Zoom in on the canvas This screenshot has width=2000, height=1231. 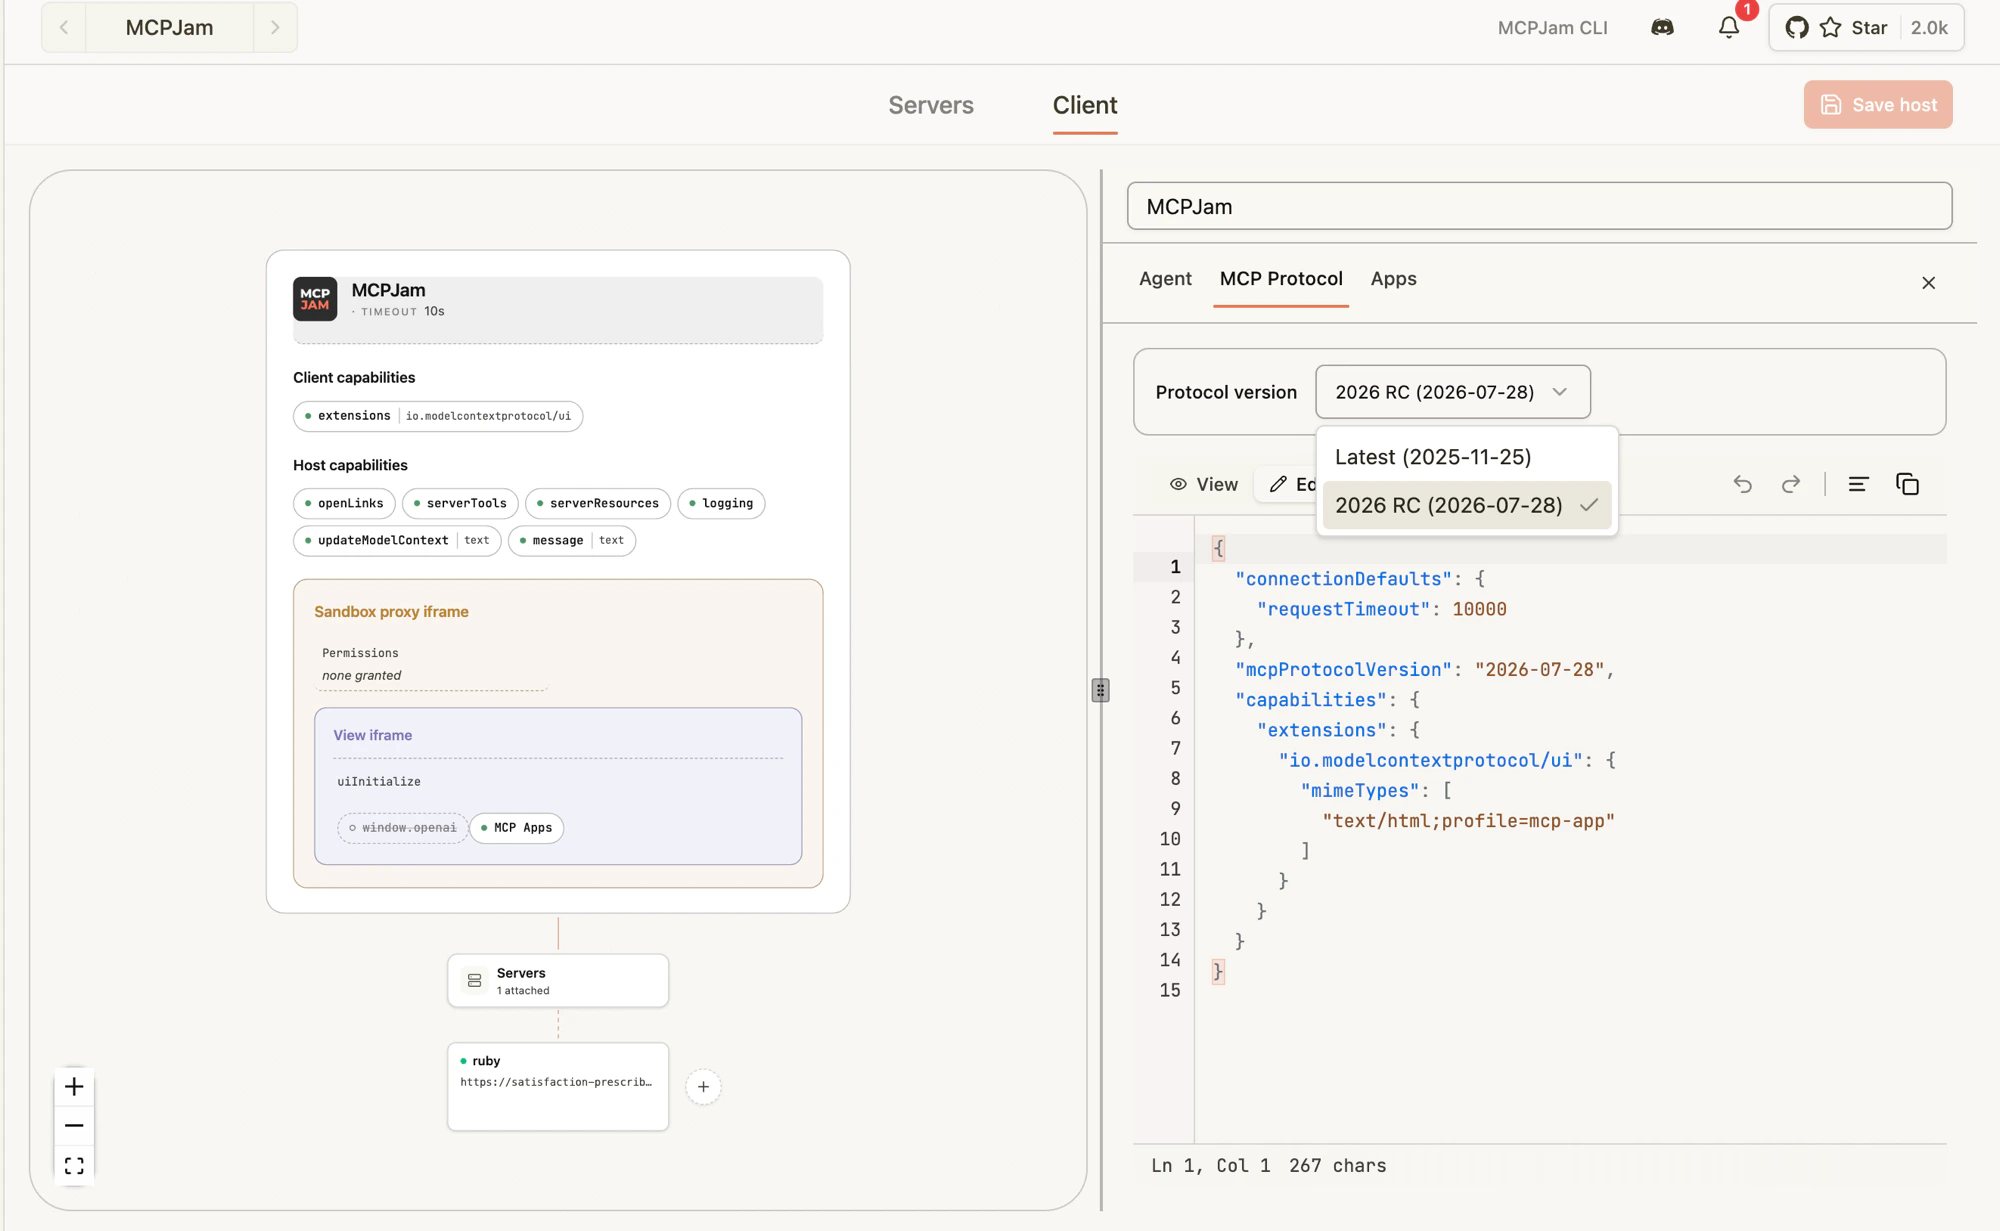[x=74, y=1086]
